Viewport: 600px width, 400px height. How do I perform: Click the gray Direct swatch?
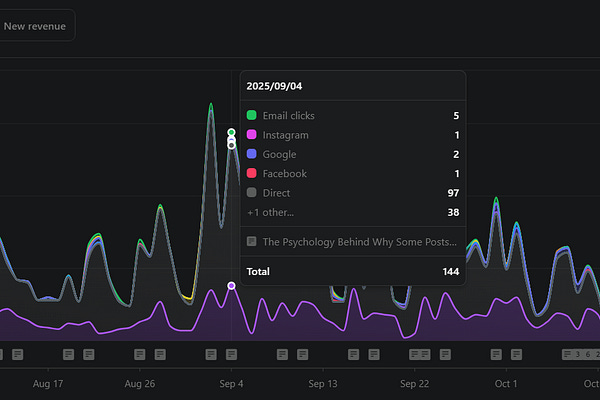[x=251, y=192]
